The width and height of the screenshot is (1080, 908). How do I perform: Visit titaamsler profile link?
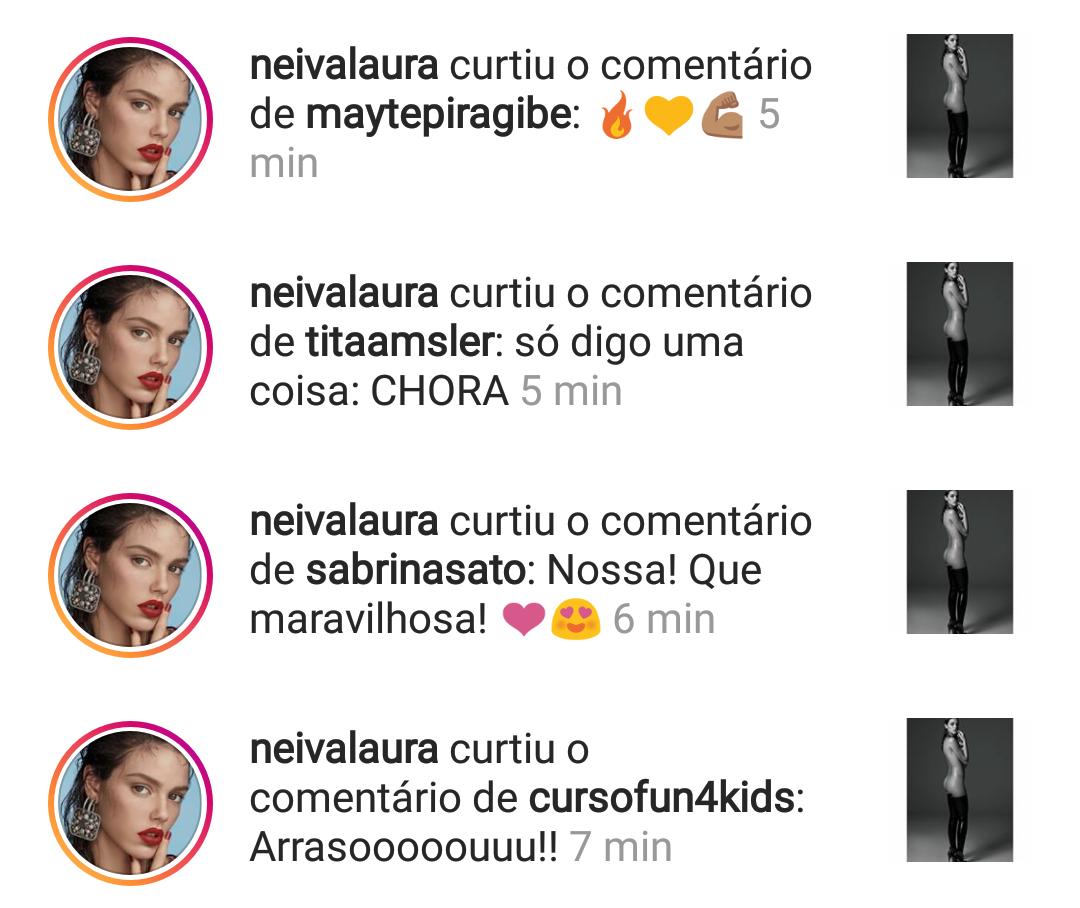pyautogui.click(x=399, y=343)
